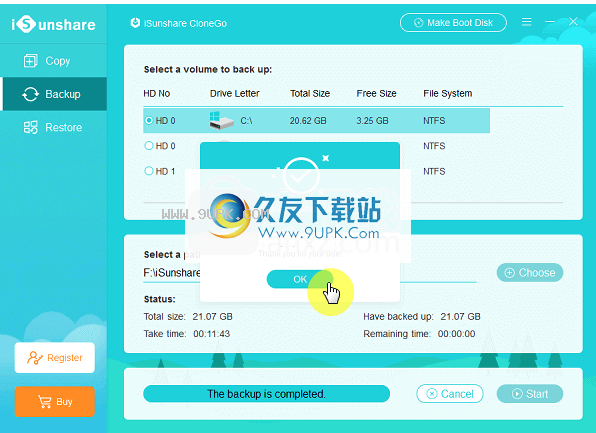
Task: Click the iSunshare logo
Action: 53,25
